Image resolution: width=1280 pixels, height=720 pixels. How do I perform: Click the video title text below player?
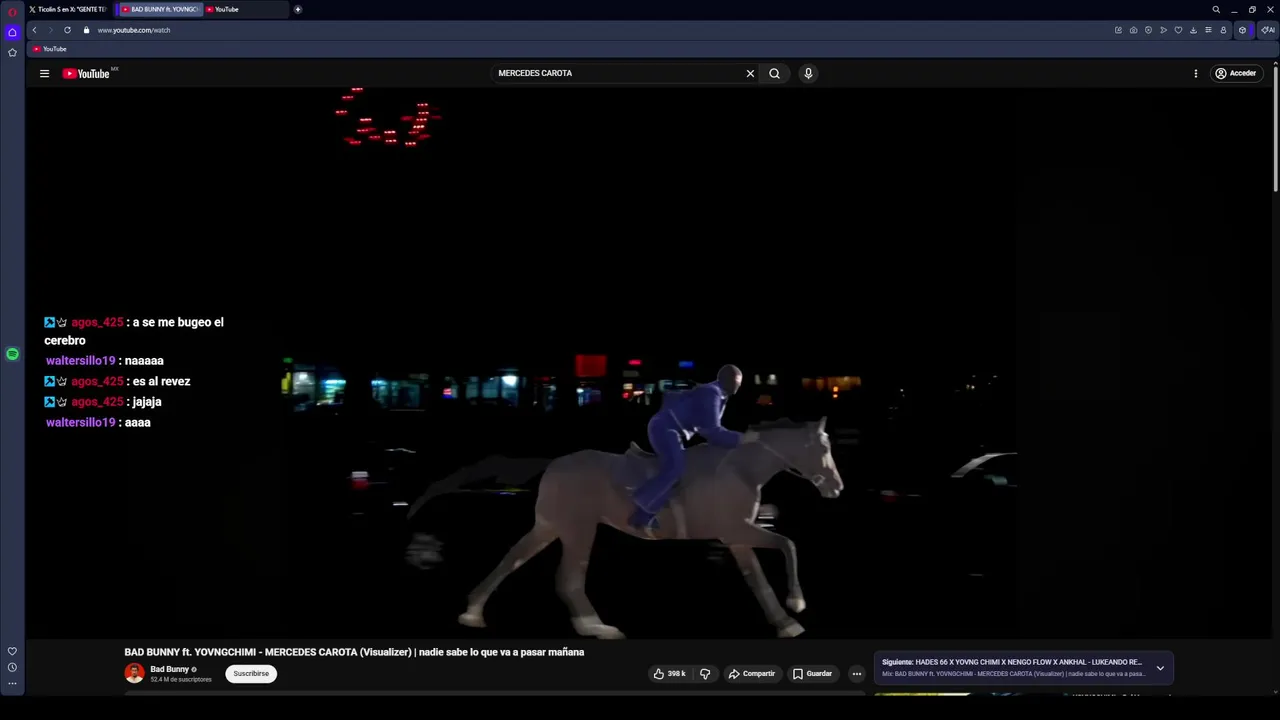tap(354, 652)
